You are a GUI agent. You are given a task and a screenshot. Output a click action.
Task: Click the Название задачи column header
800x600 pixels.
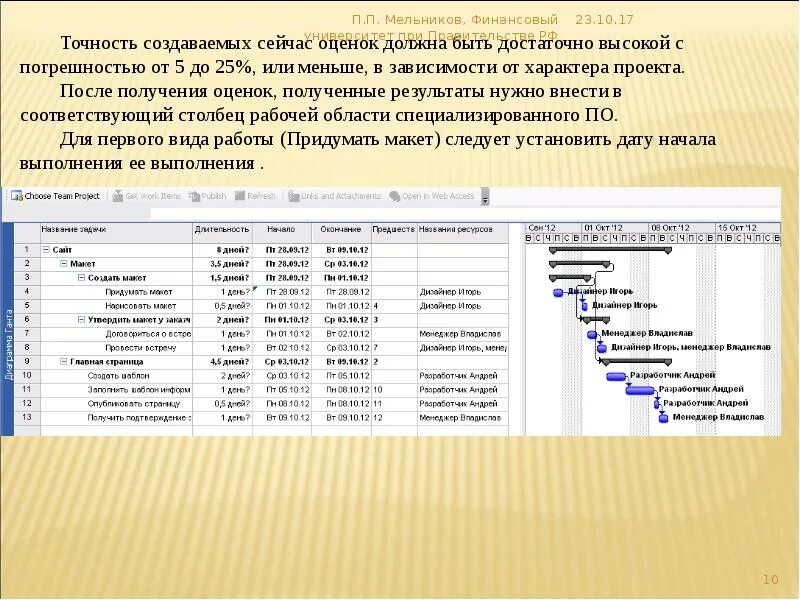[x=116, y=233]
